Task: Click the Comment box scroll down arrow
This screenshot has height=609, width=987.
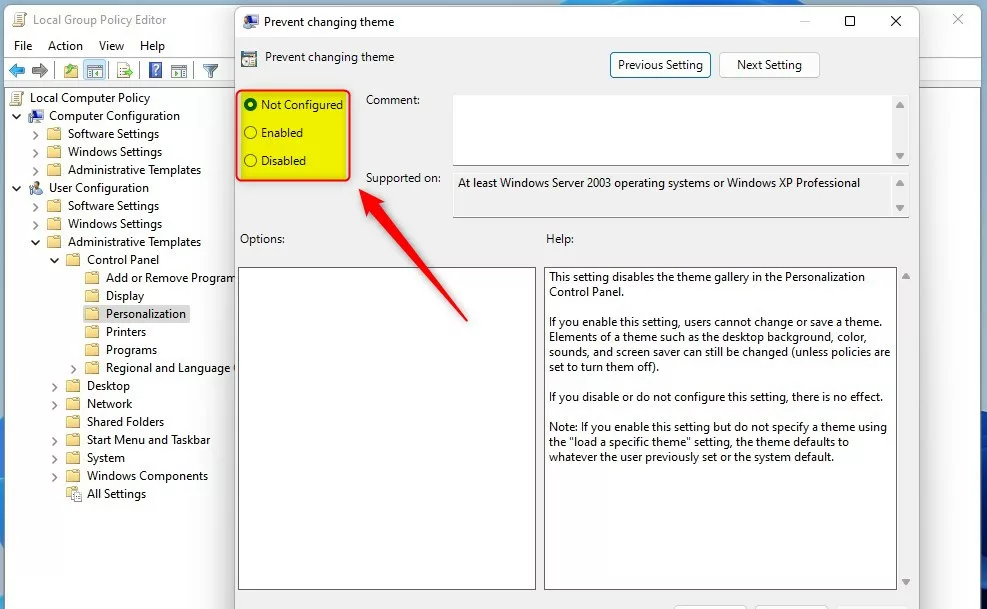Action: [x=900, y=156]
